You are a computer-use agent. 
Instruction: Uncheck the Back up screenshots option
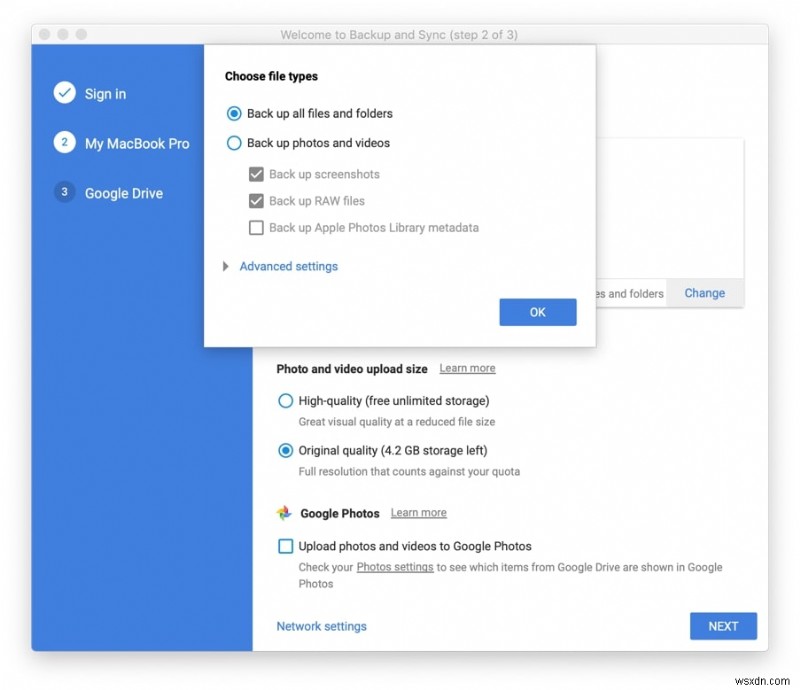click(x=256, y=174)
